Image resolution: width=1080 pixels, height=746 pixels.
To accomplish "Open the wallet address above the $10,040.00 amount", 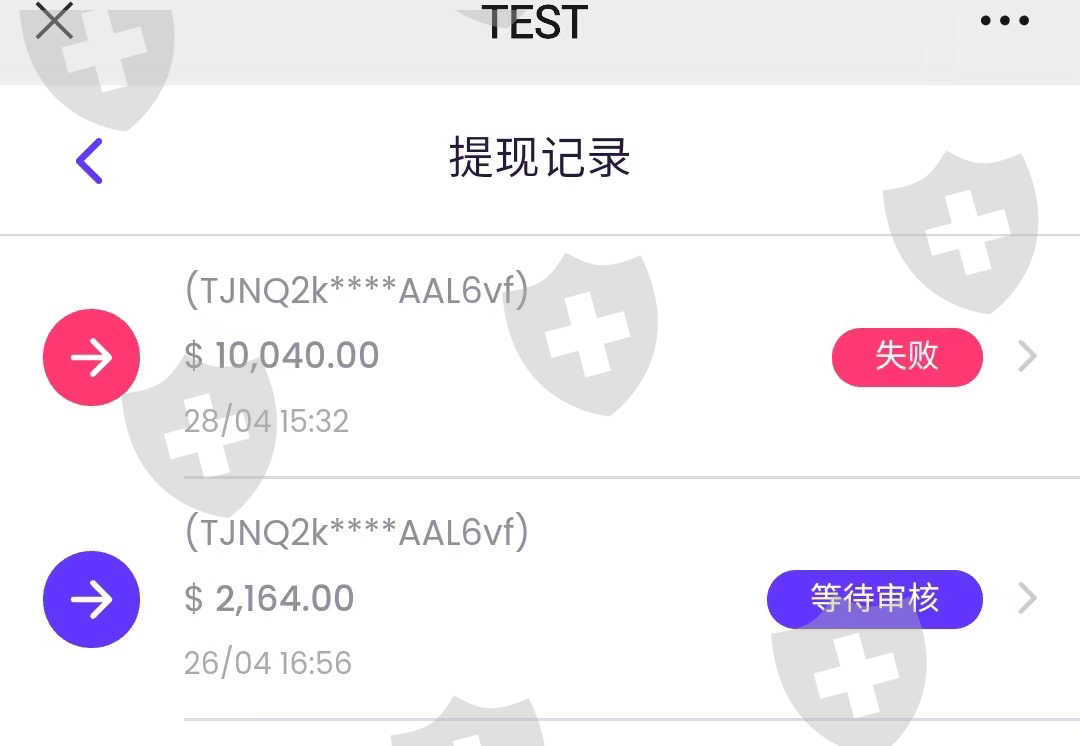I will 356,291.
